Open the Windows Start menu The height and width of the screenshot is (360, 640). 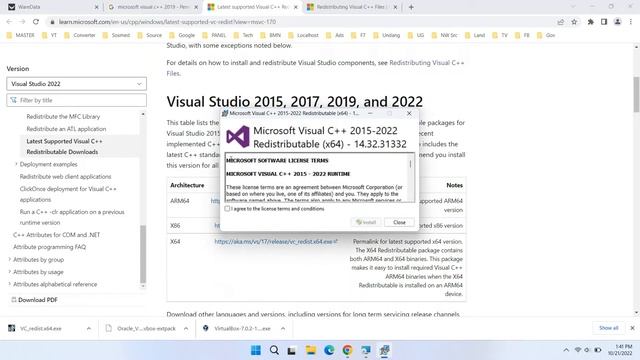[x=256, y=350]
